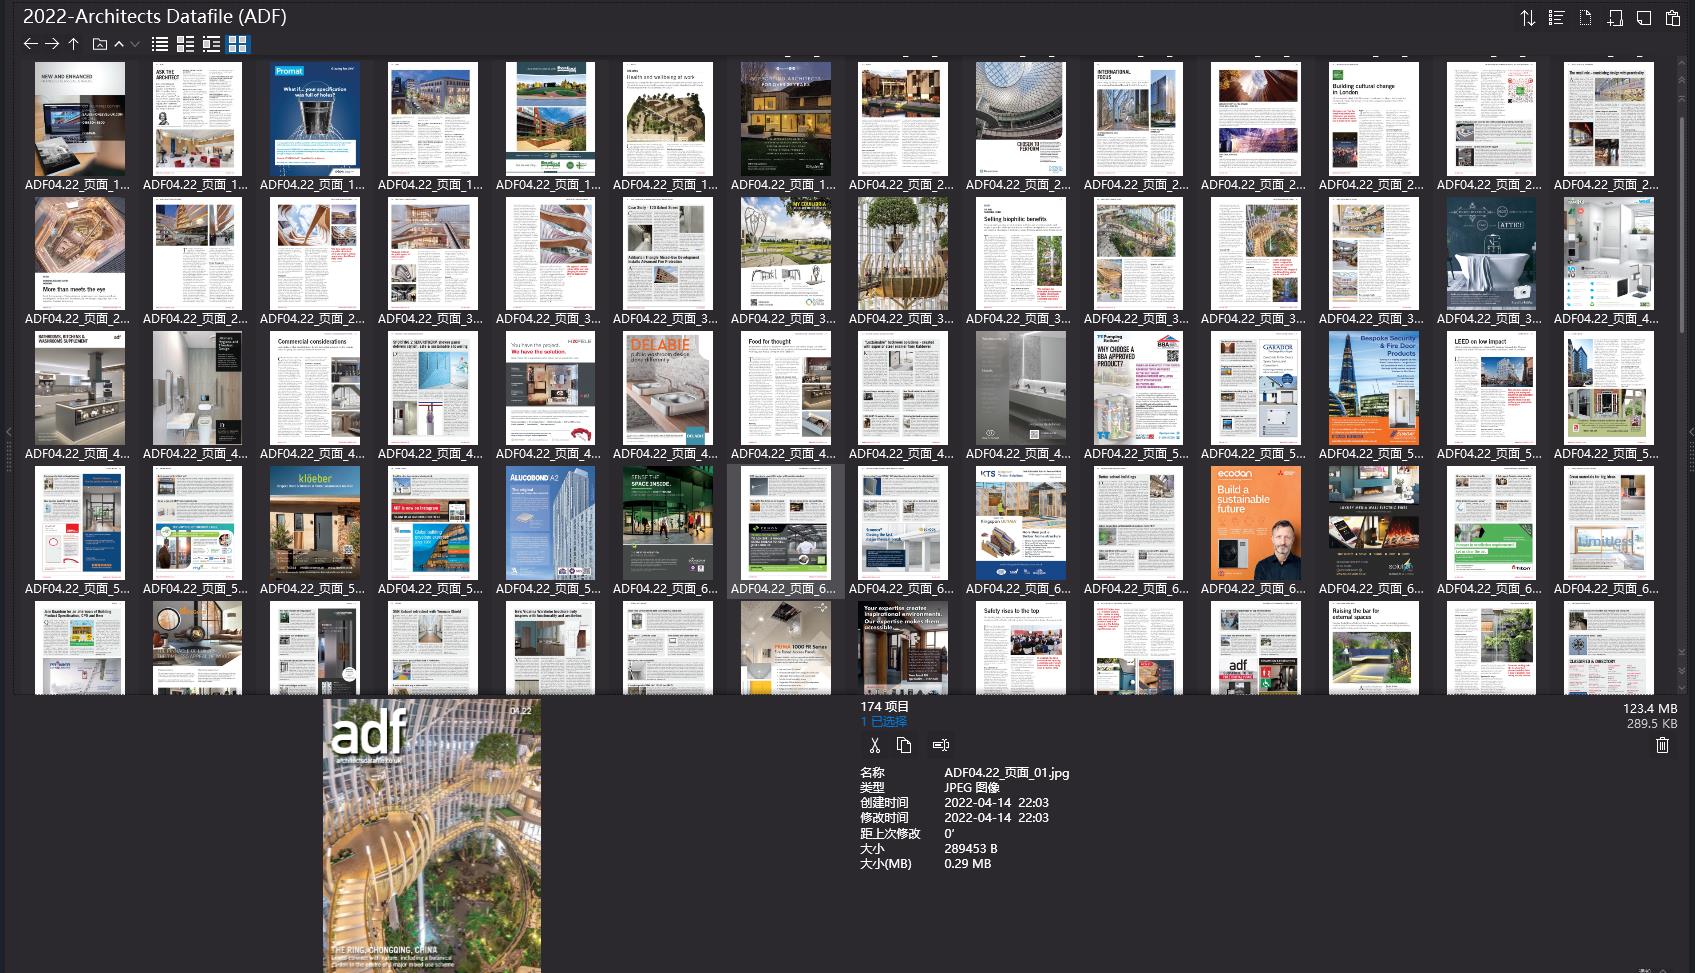Copy the selected file with the copy icon
The width and height of the screenshot is (1695, 973).
(905, 745)
